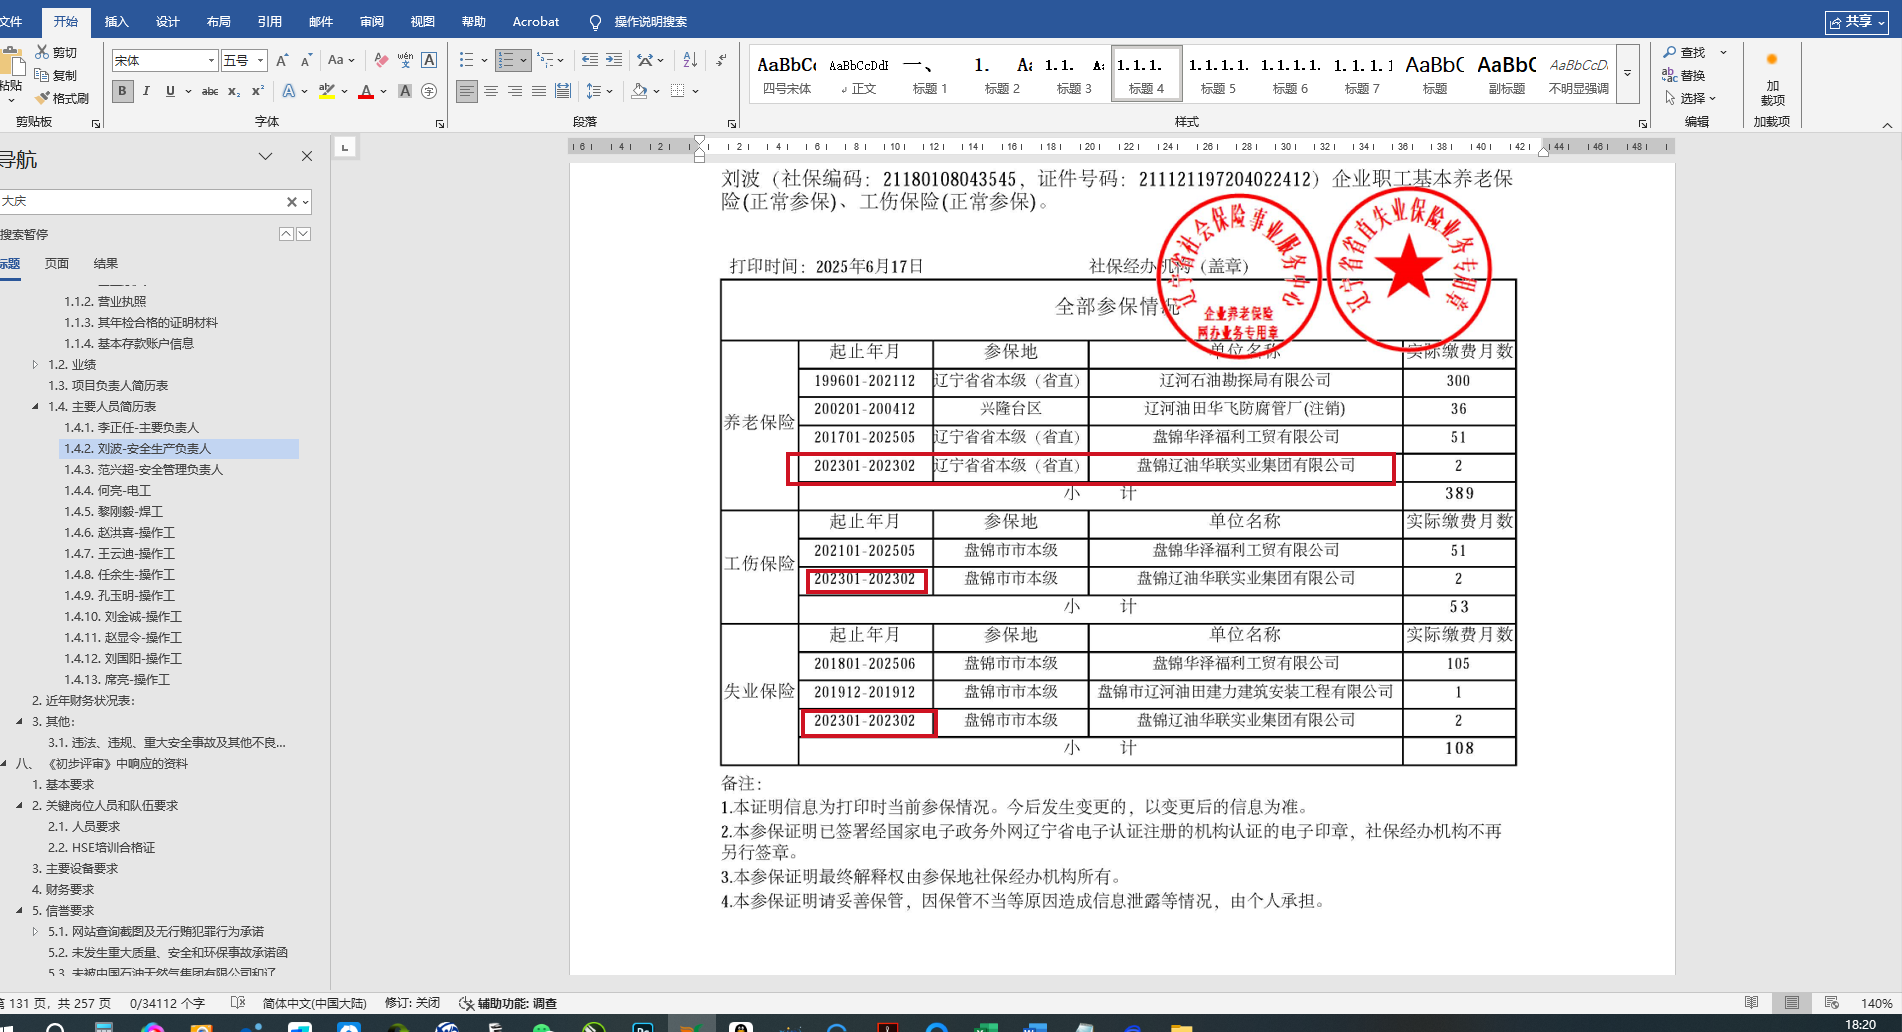The width and height of the screenshot is (1902, 1032).
Task: Toggle superscript formatting
Action: (258, 91)
